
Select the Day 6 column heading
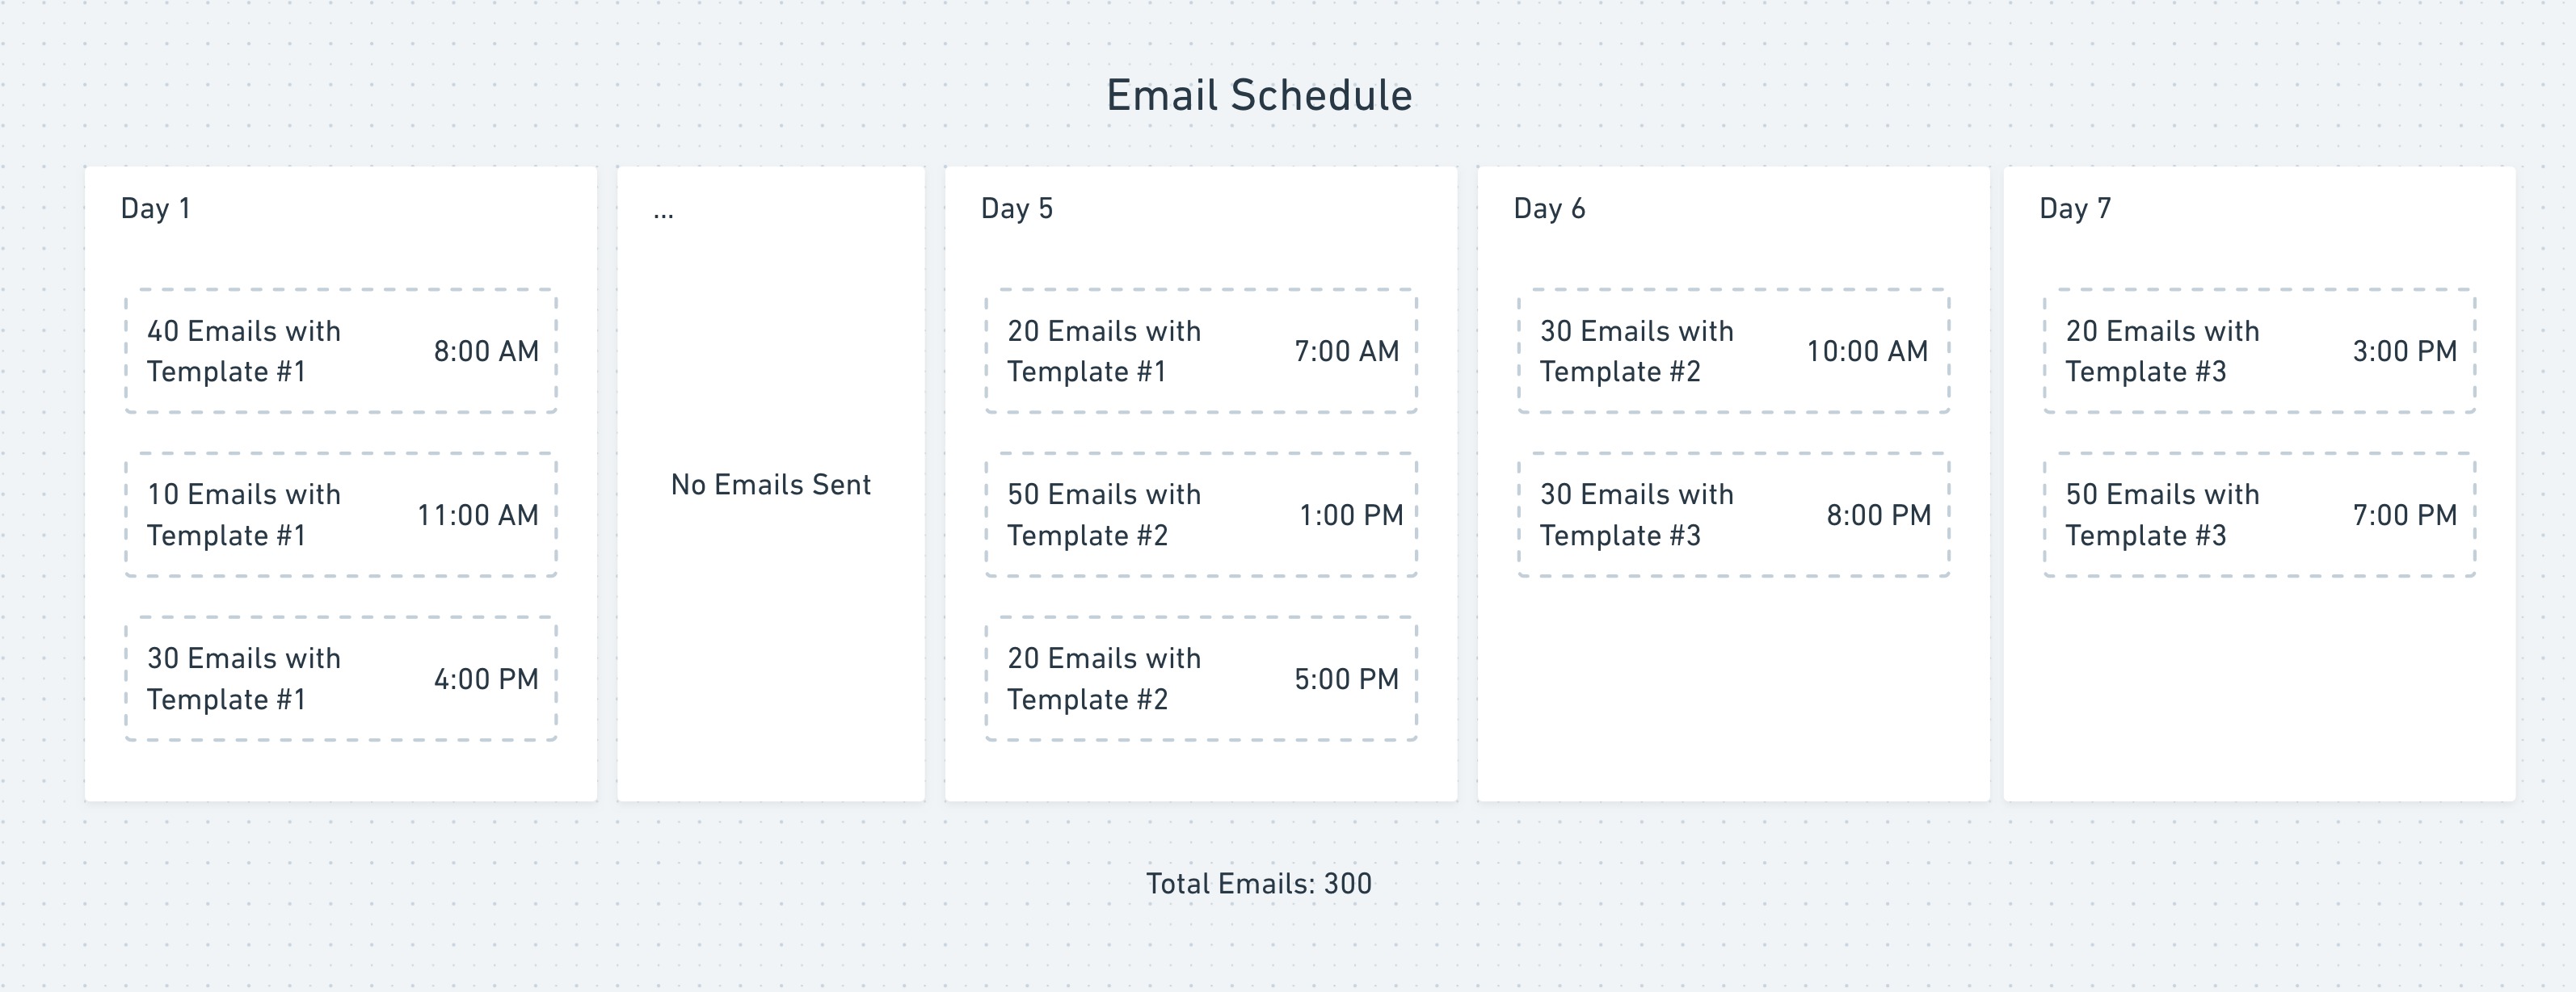pyautogui.click(x=1549, y=208)
